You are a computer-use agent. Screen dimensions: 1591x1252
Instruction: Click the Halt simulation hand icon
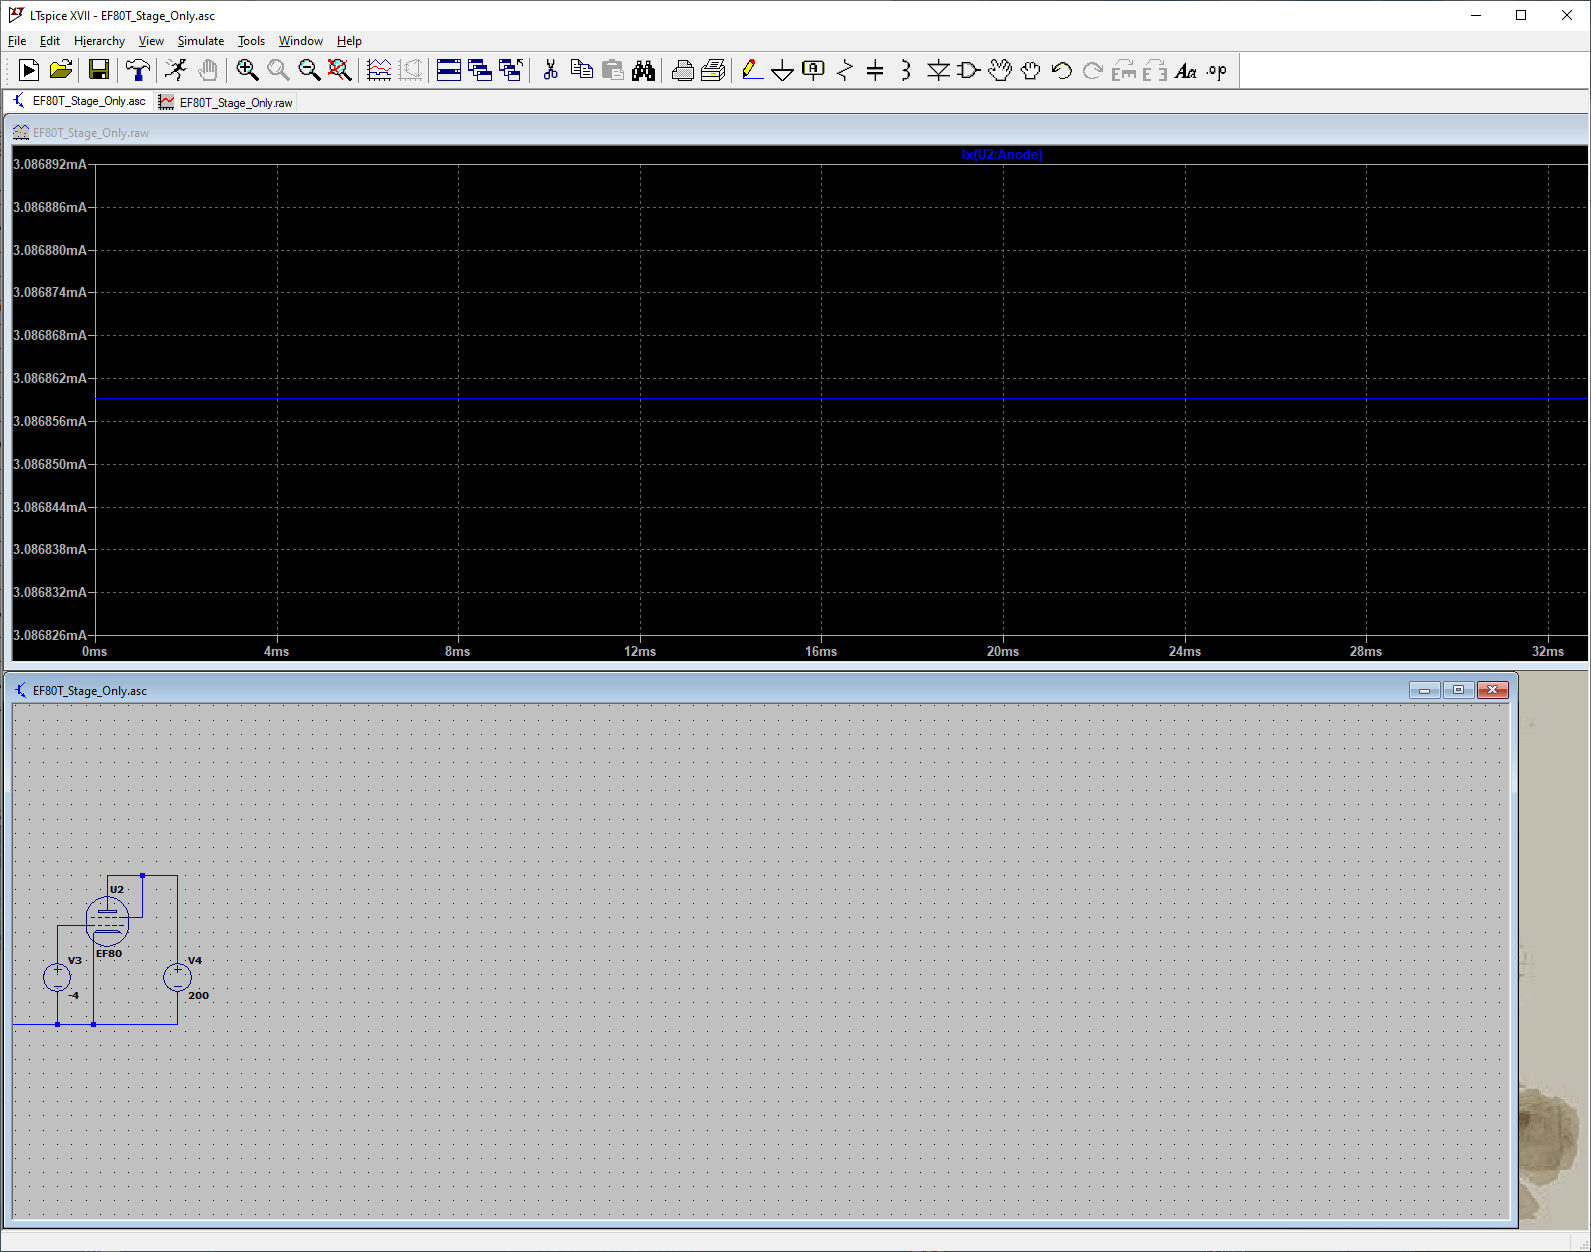point(207,70)
